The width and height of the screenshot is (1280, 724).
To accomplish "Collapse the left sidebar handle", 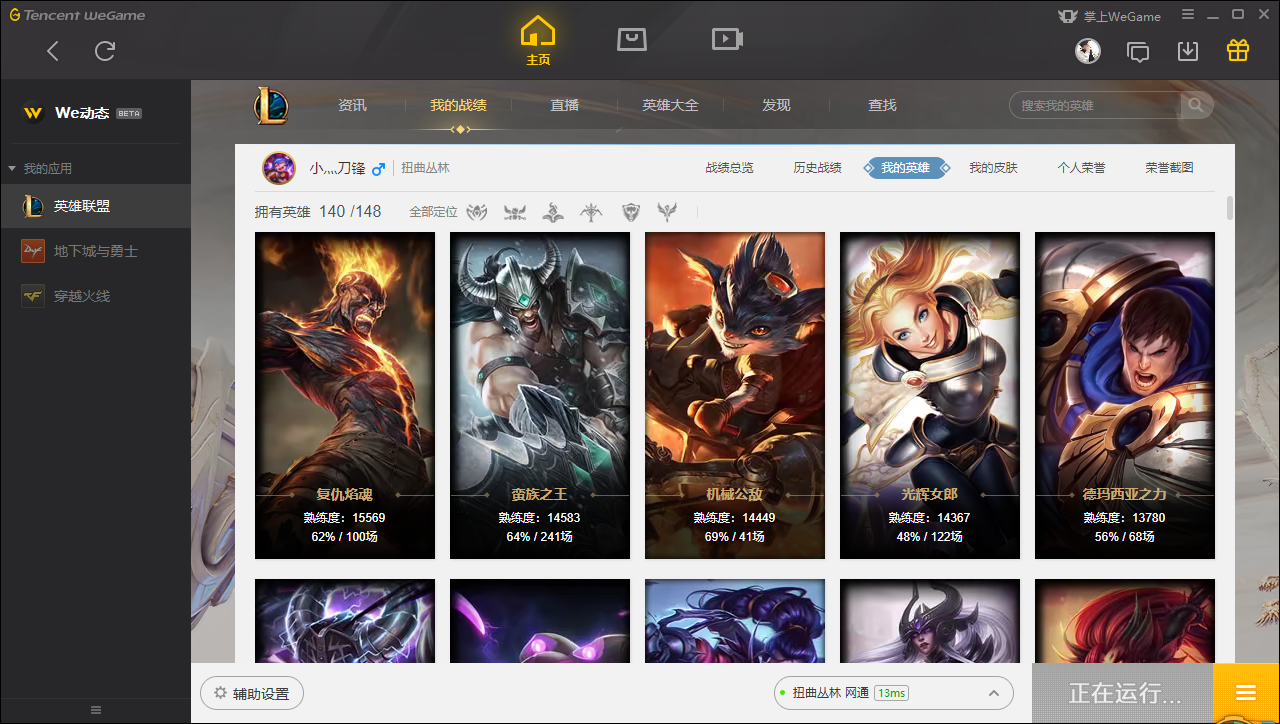I will click(x=96, y=710).
